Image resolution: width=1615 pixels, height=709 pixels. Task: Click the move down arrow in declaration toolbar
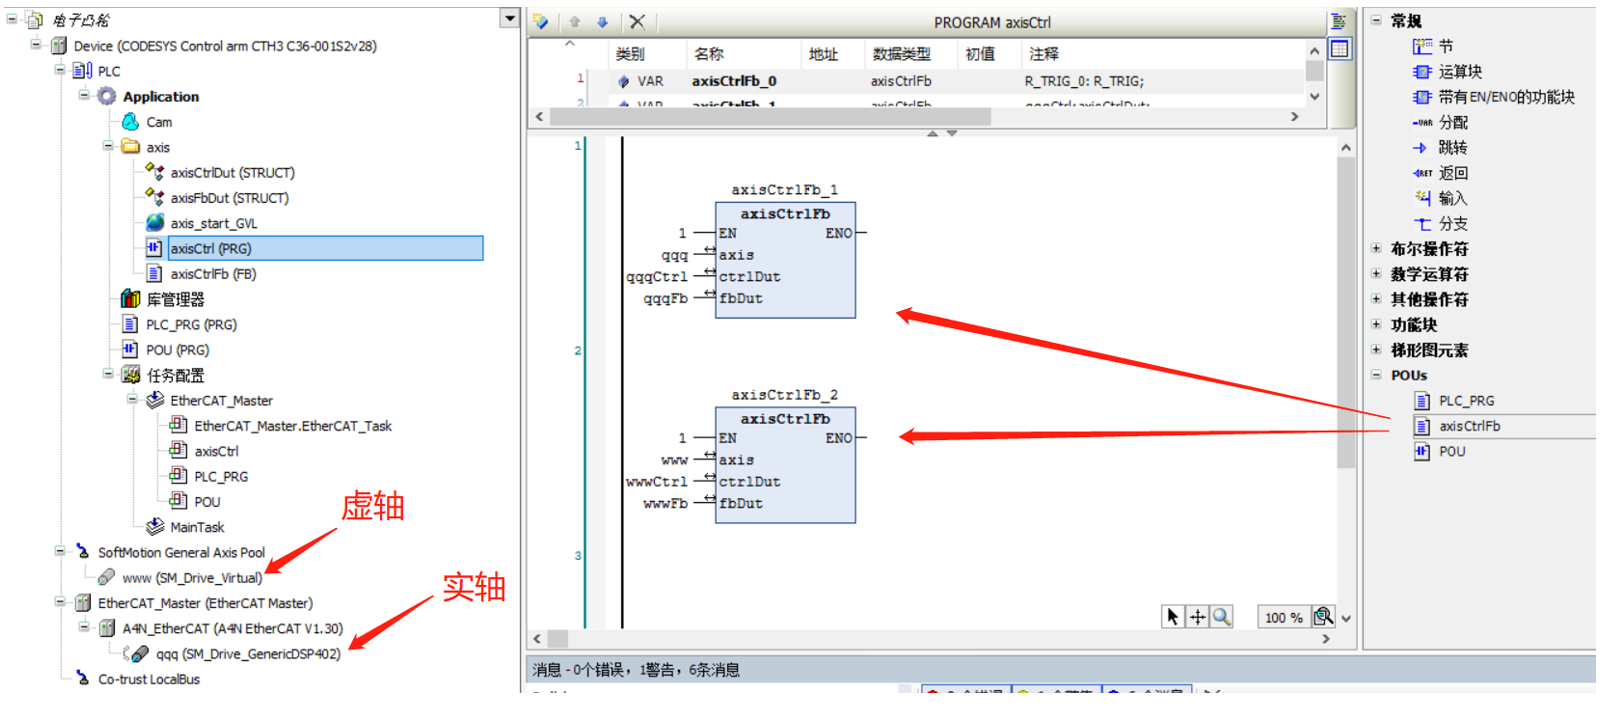coord(602,22)
